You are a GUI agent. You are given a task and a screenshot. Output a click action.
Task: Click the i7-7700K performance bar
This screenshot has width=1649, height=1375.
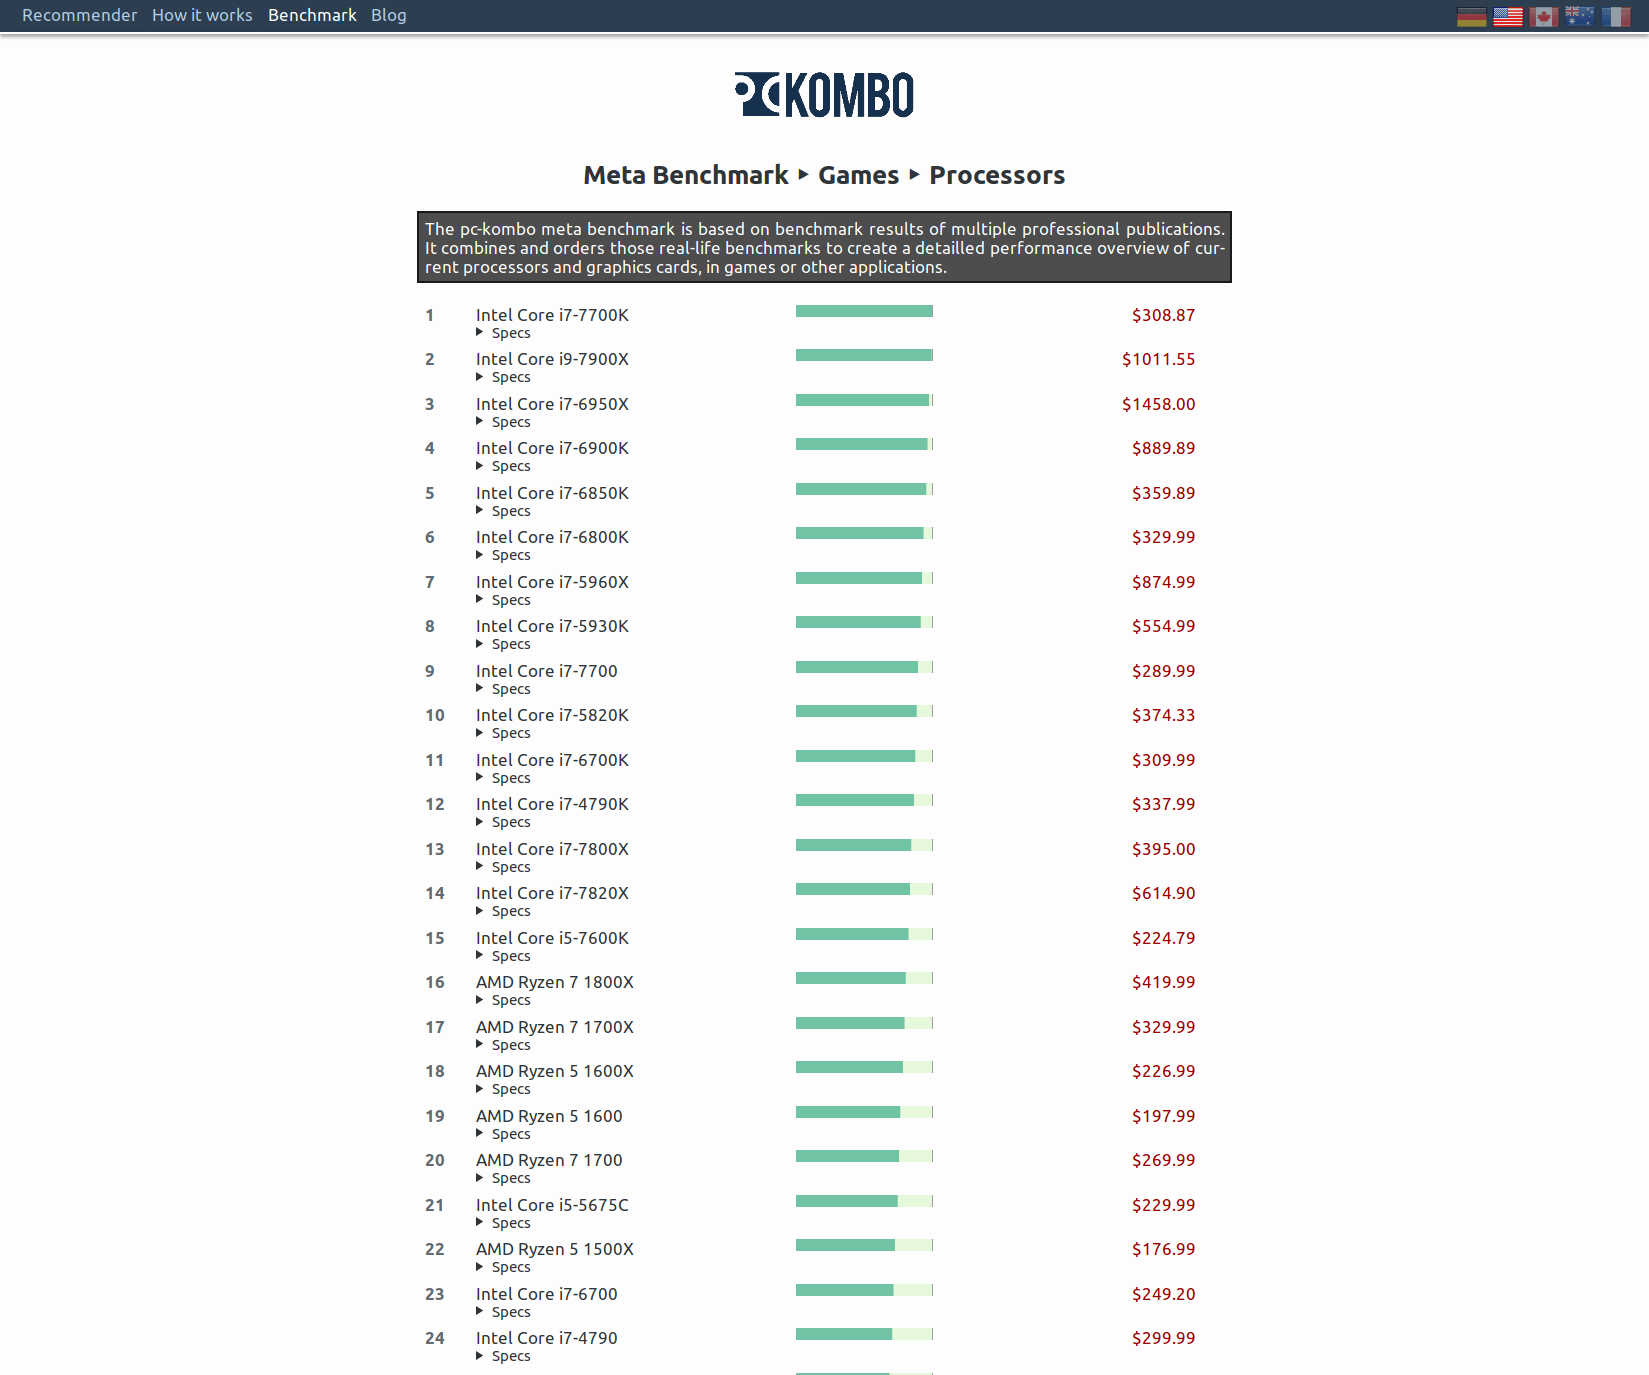(864, 311)
